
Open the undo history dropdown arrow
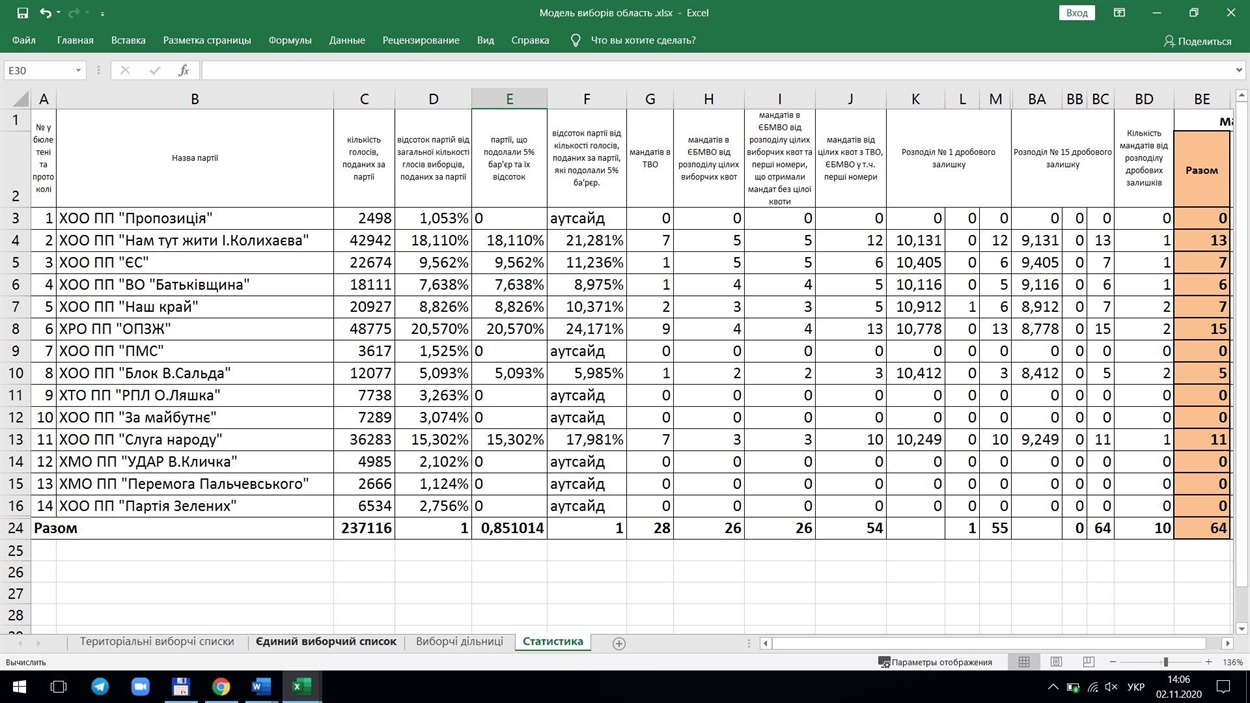pyautogui.click(x=59, y=13)
